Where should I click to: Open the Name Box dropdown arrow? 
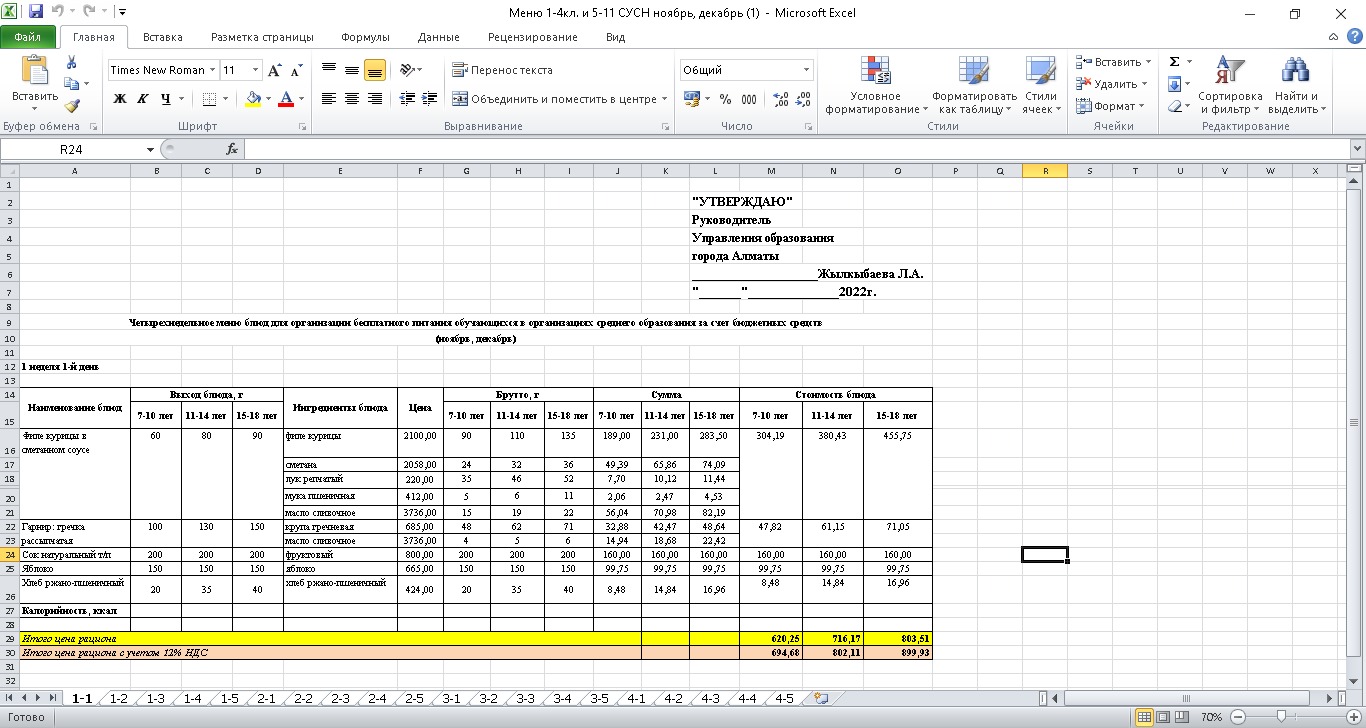151,149
